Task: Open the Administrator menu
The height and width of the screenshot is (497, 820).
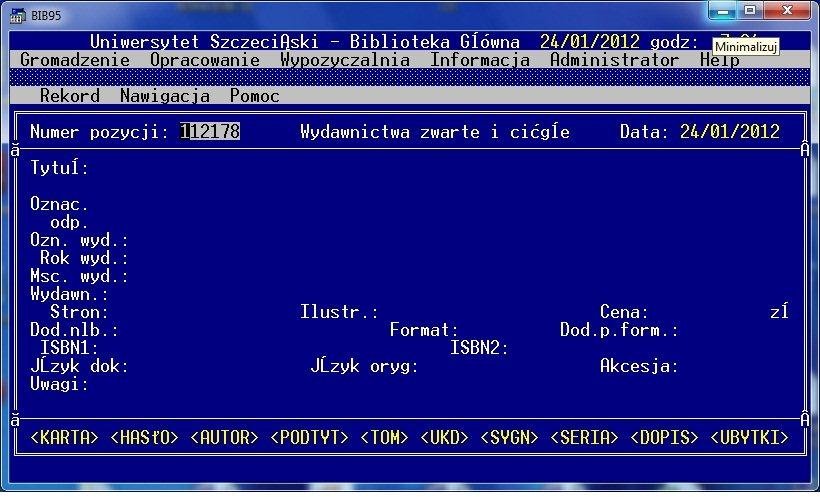Action: click(x=614, y=60)
